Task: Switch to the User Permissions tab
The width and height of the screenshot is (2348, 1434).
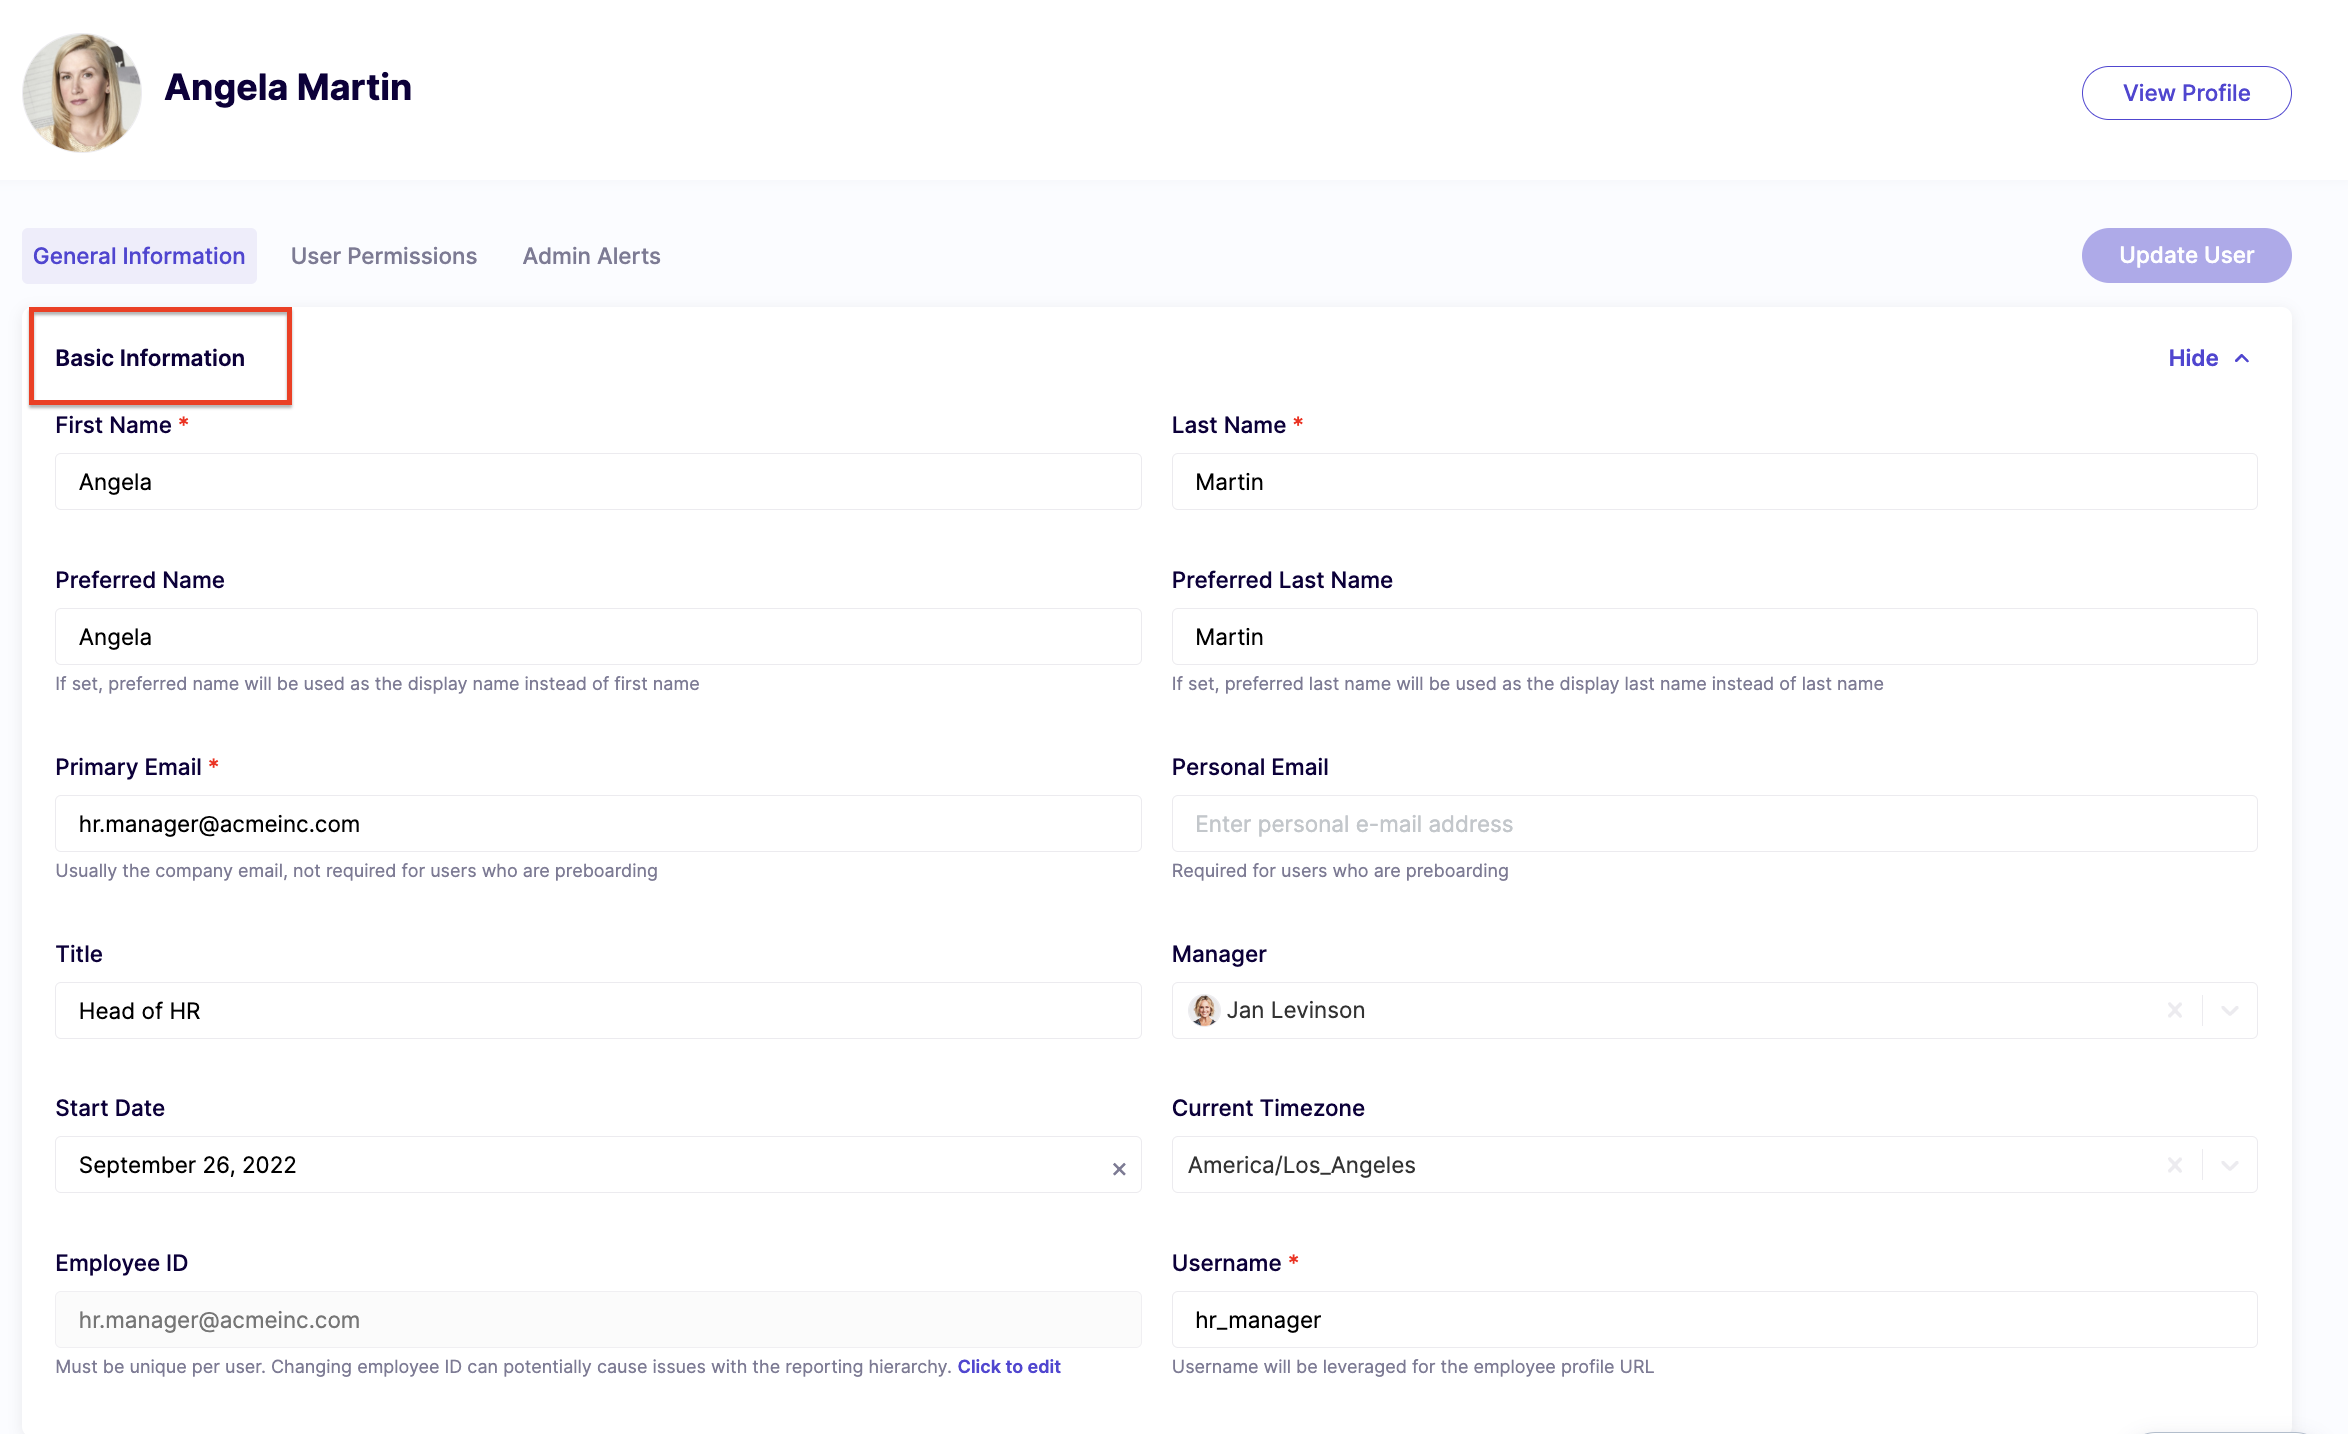Action: tap(384, 256)
